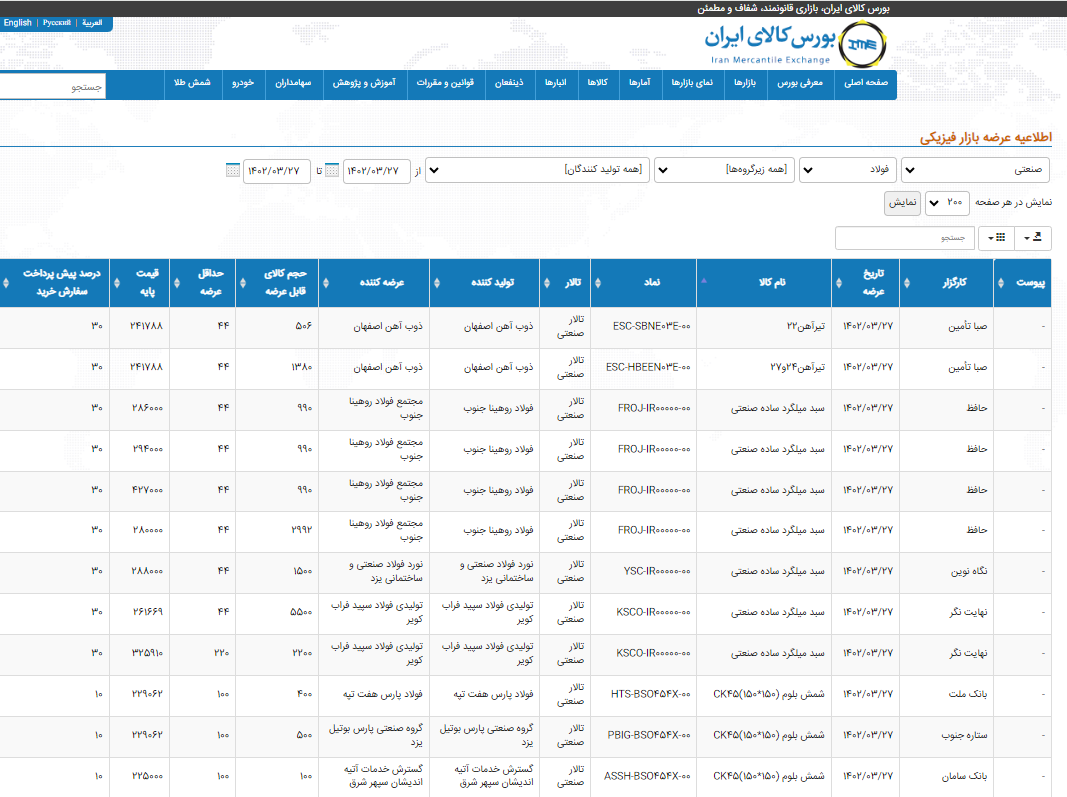Viewport: 1067px width, 797px height.
Task: Click the نمایش button
Action: coord(902,203)
